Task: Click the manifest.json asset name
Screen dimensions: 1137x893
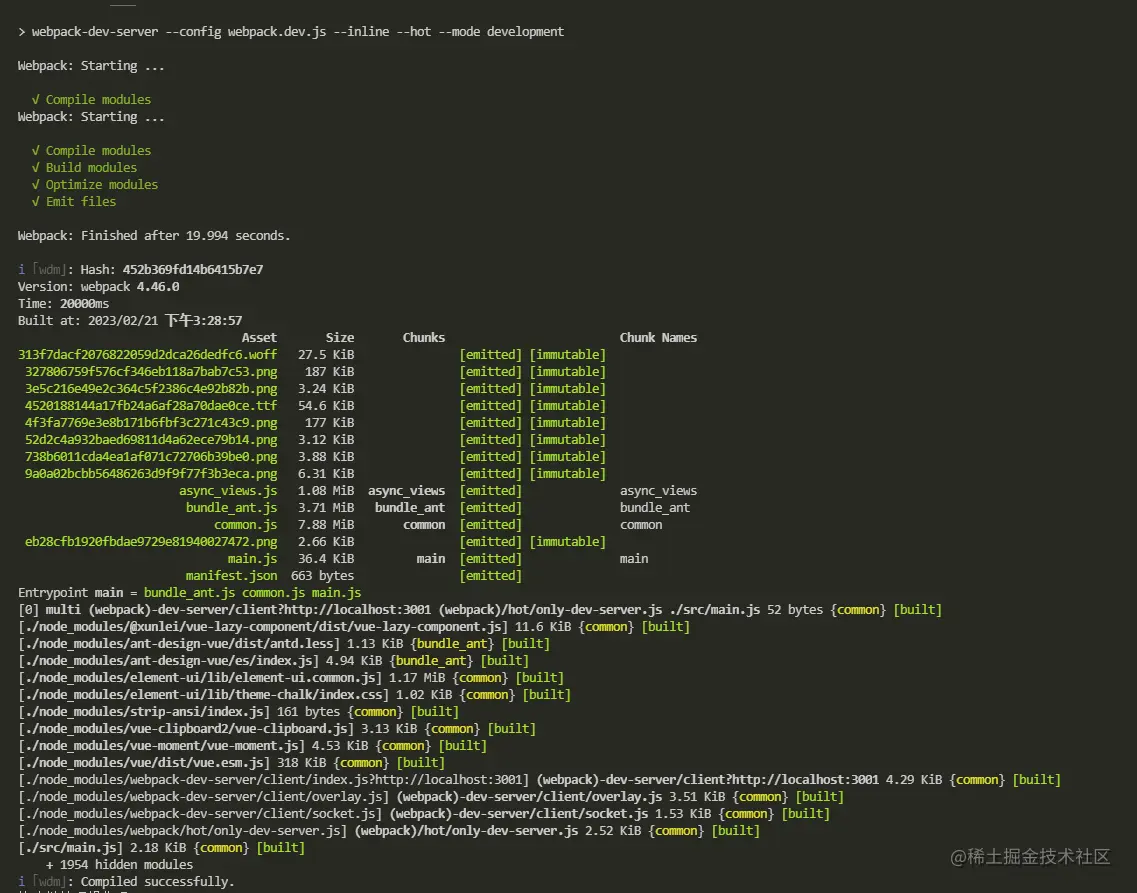Action: [231, 576]
